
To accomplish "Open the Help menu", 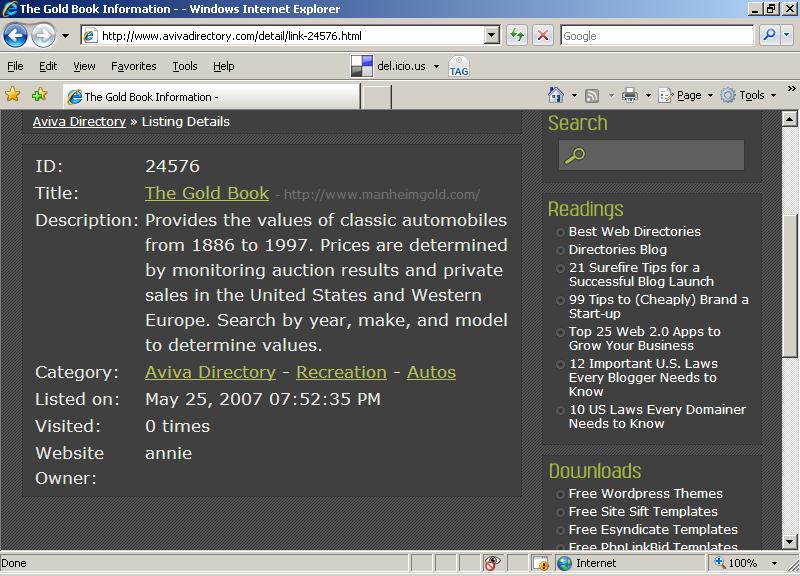I will [223, 66].
